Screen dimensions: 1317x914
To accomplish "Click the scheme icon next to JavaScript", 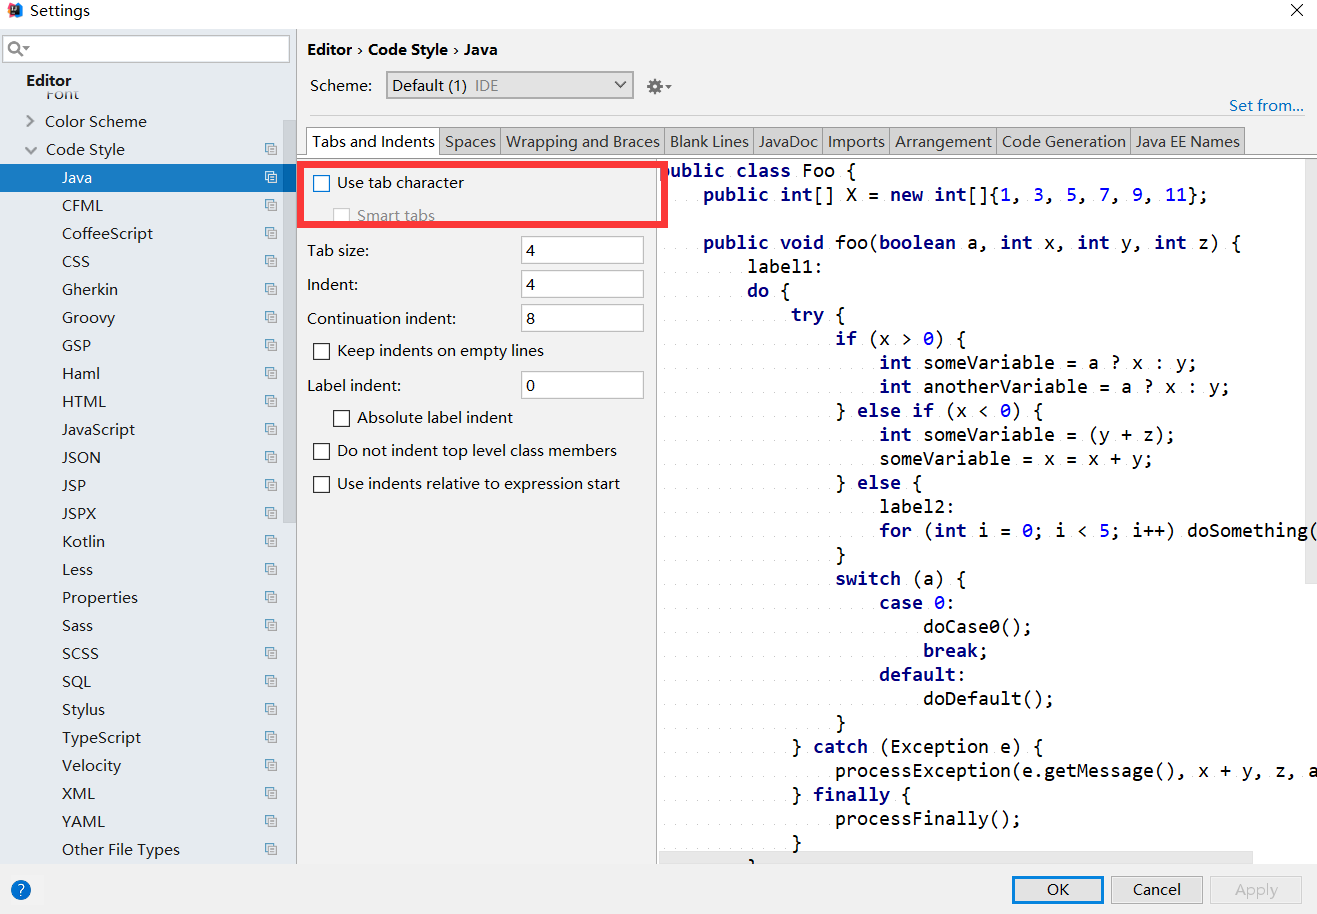I will click(x=271, y=429).
